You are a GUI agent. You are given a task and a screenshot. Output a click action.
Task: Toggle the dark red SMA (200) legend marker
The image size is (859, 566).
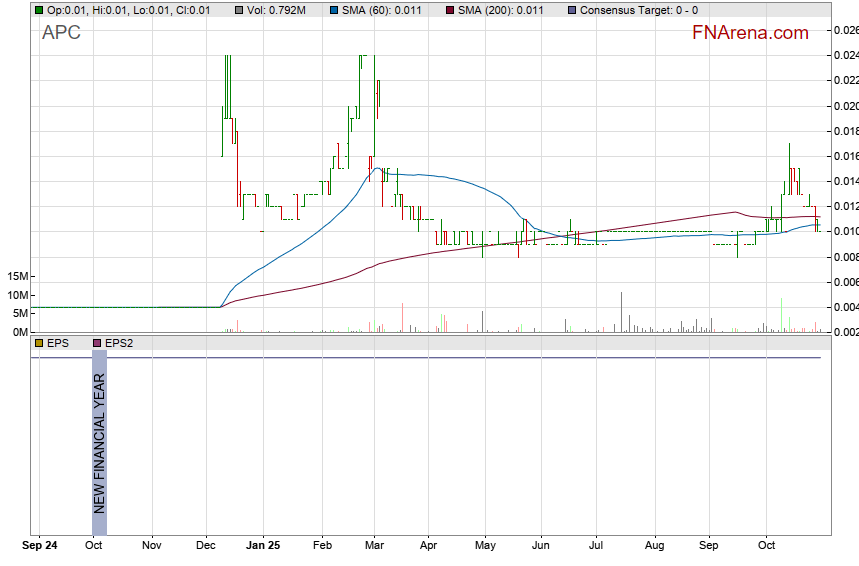(449, 10)
